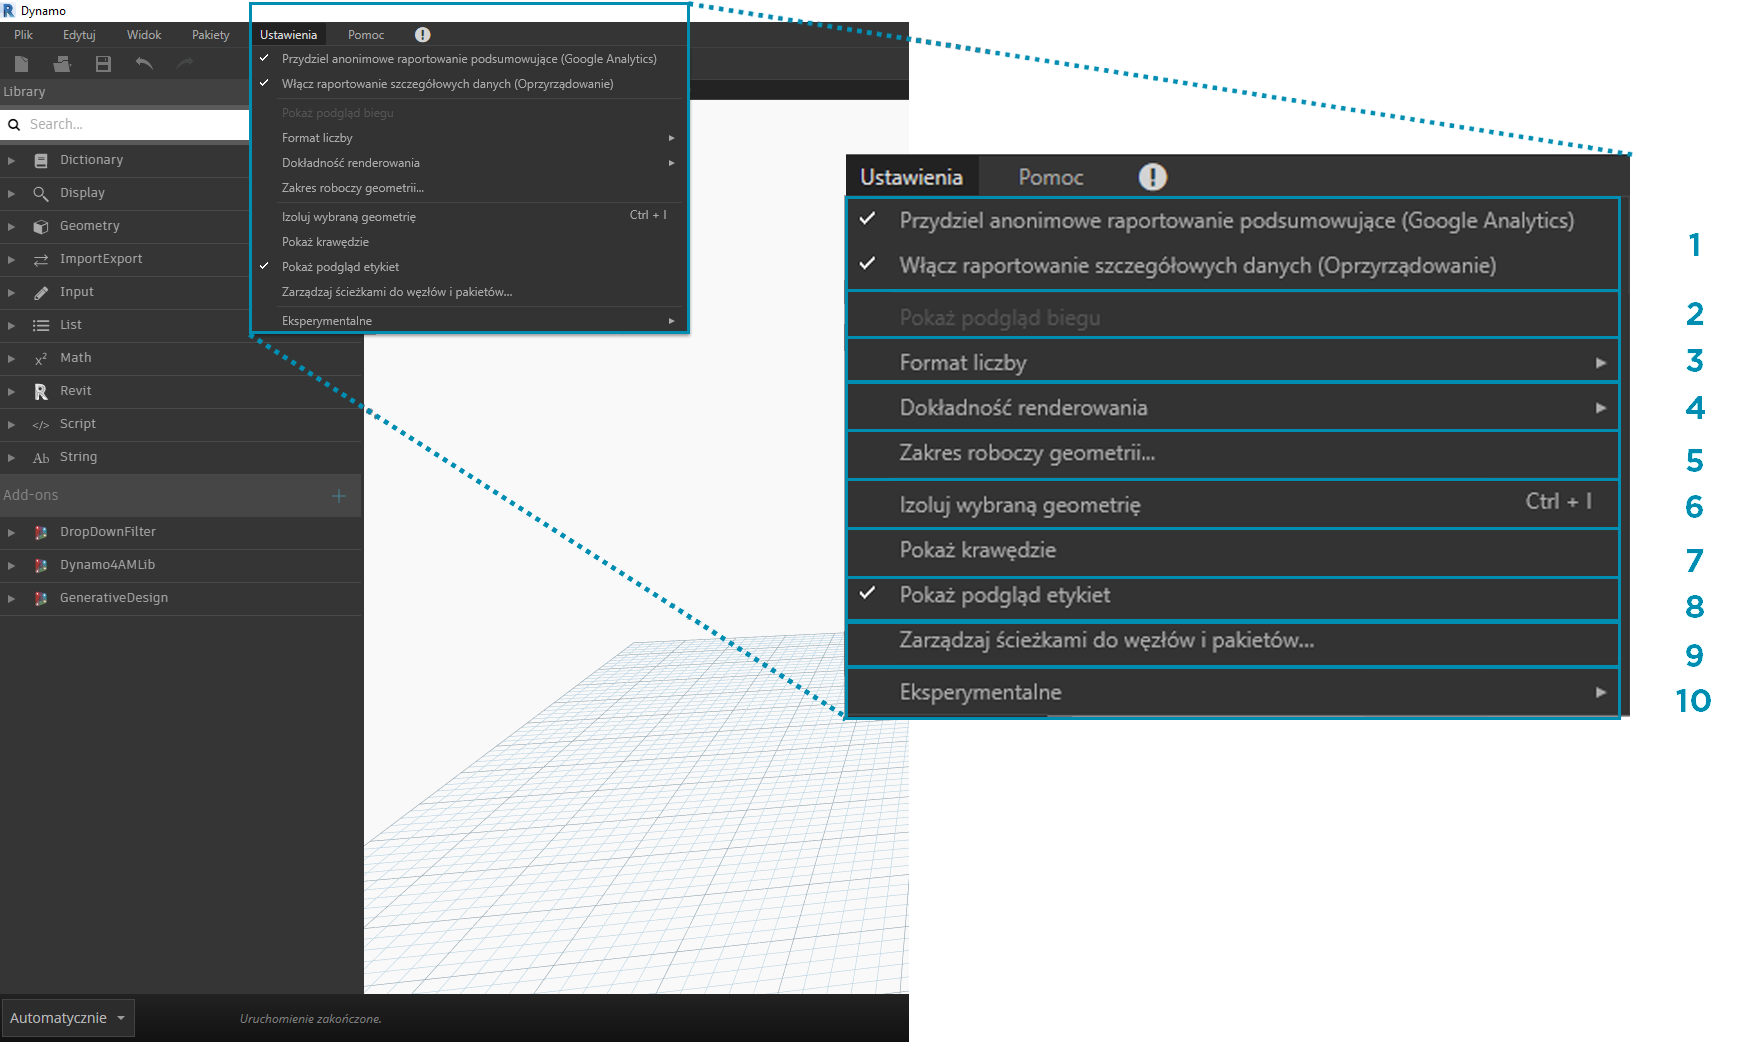Click the Math category label

76,358
